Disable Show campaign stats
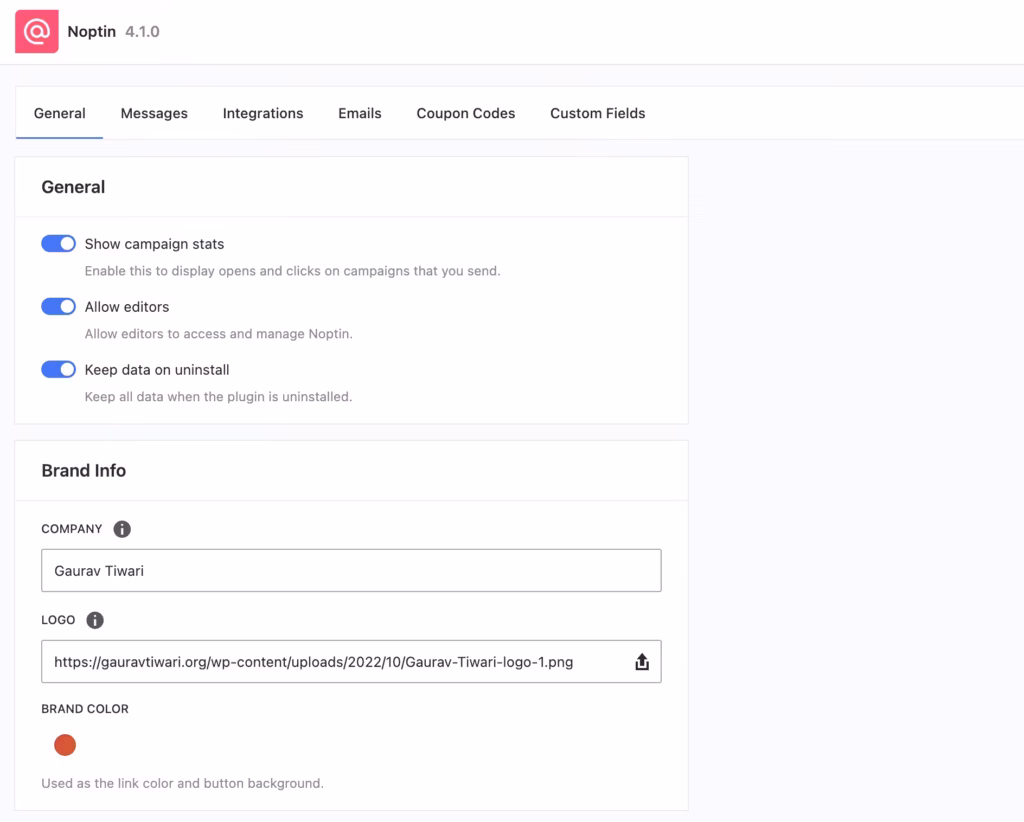The image size is (1024, 822). (58, 243)
